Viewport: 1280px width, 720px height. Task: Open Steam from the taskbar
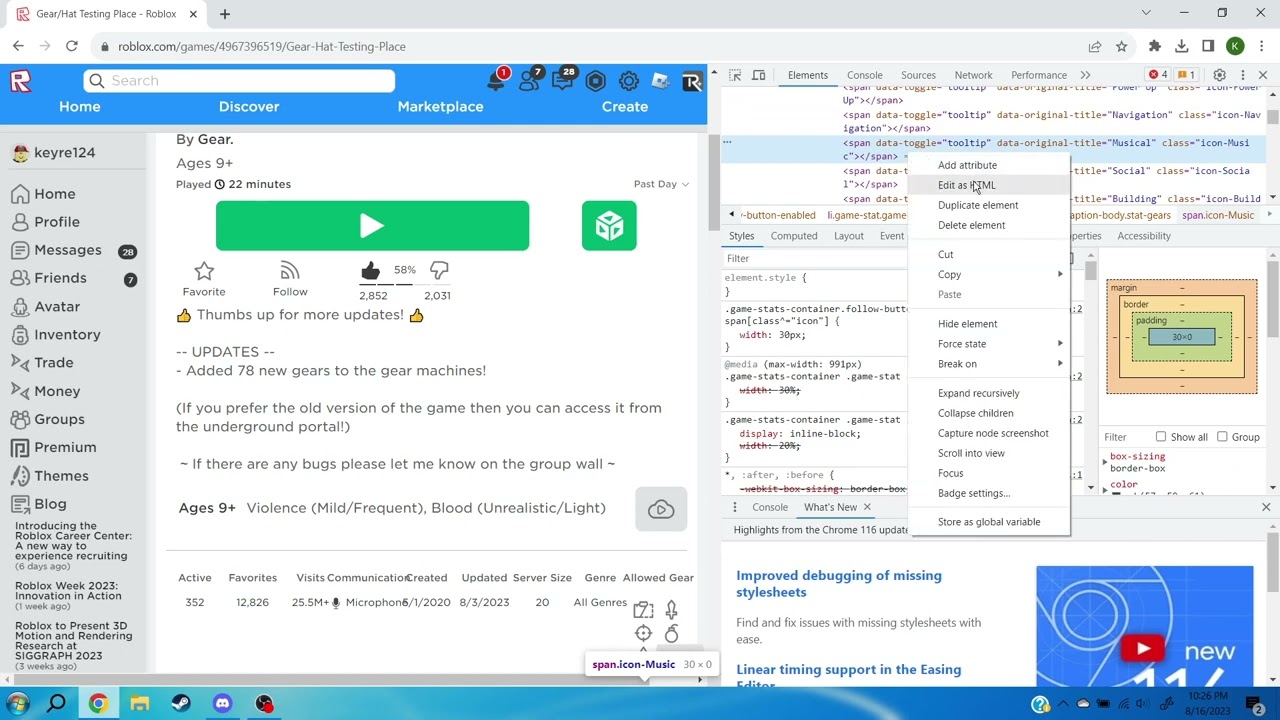(181, 704)
